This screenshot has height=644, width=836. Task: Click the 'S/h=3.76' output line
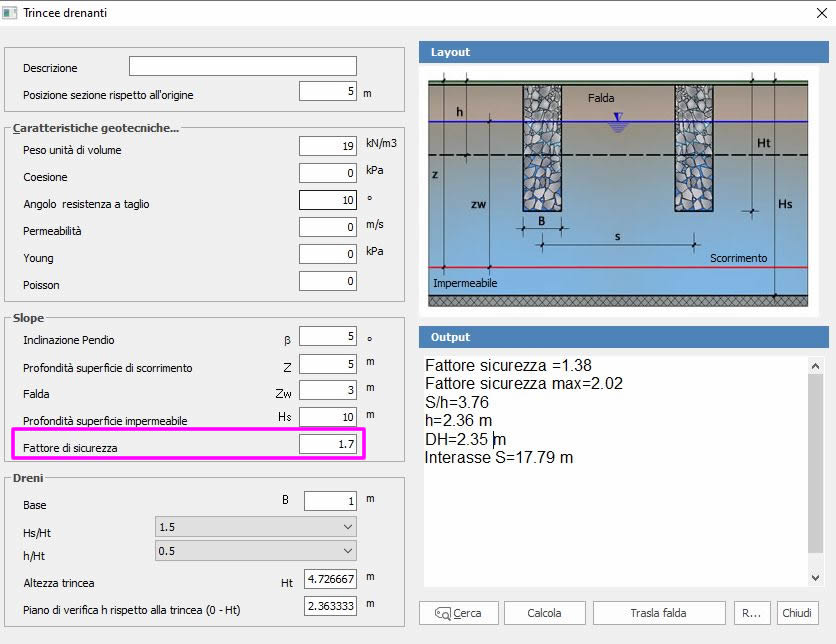[457, 402]
